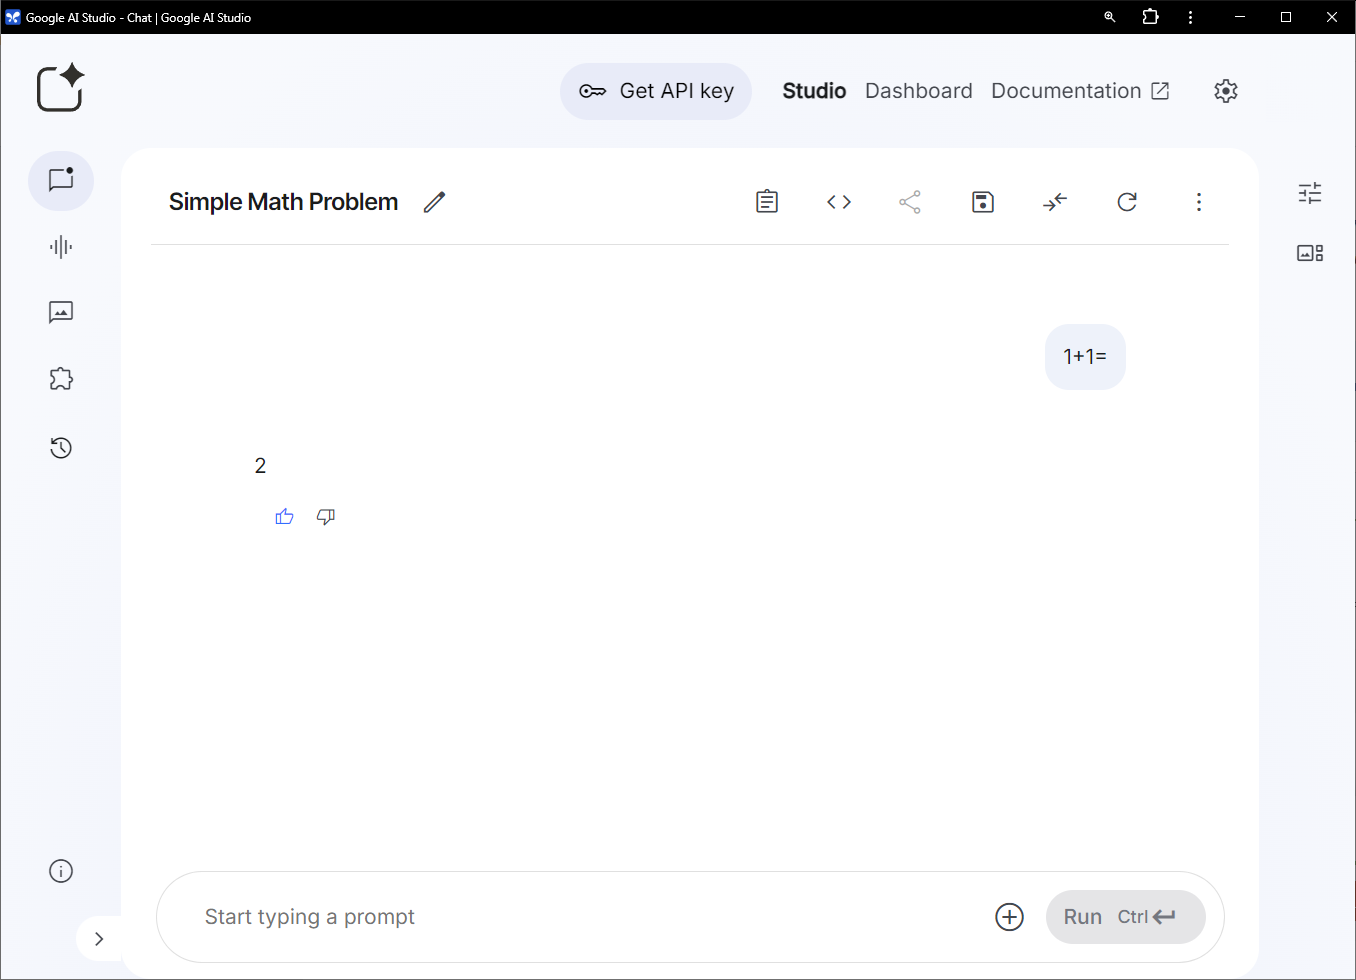Viewport: 1356px width, 980px height.
Task: Open Generate Media from the sidebar
Action: (60, 312)
